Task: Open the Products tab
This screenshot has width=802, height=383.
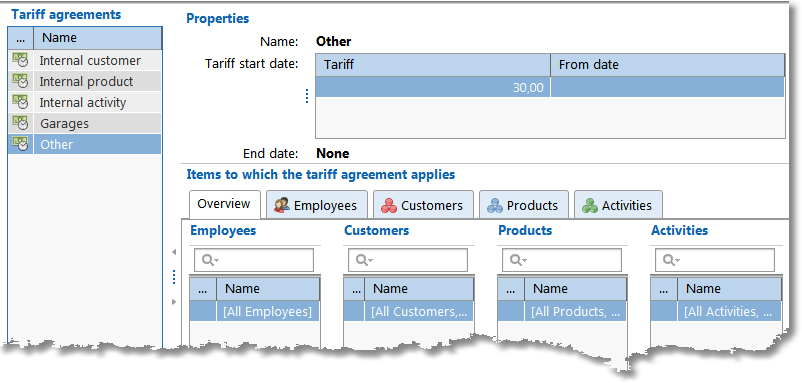Action: [524, 206]
